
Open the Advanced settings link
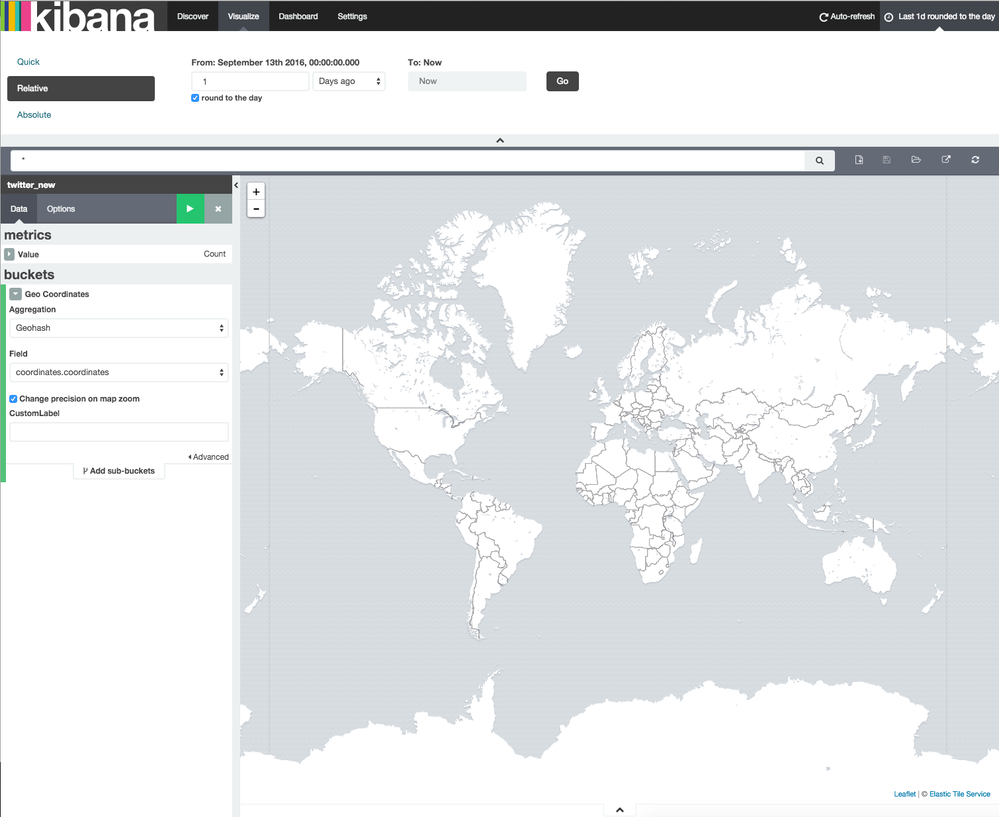coord(208,456)
